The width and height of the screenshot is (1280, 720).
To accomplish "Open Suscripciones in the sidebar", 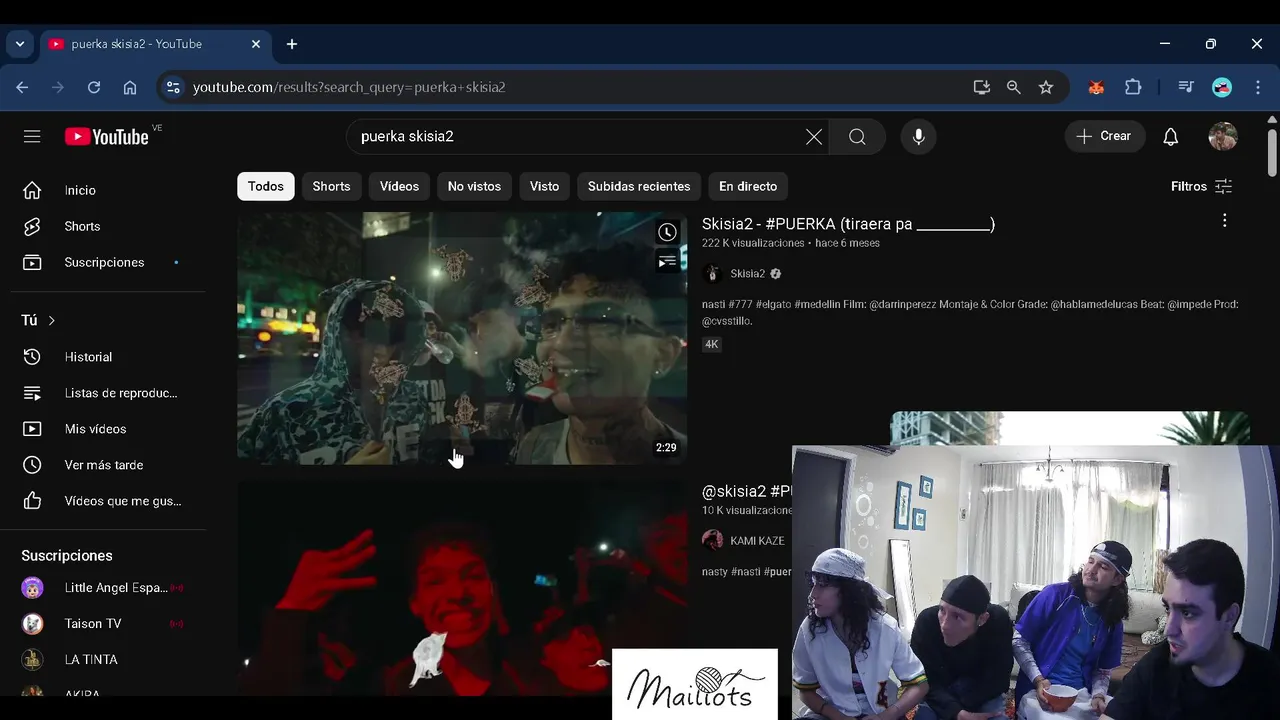I will coord(108,262).
